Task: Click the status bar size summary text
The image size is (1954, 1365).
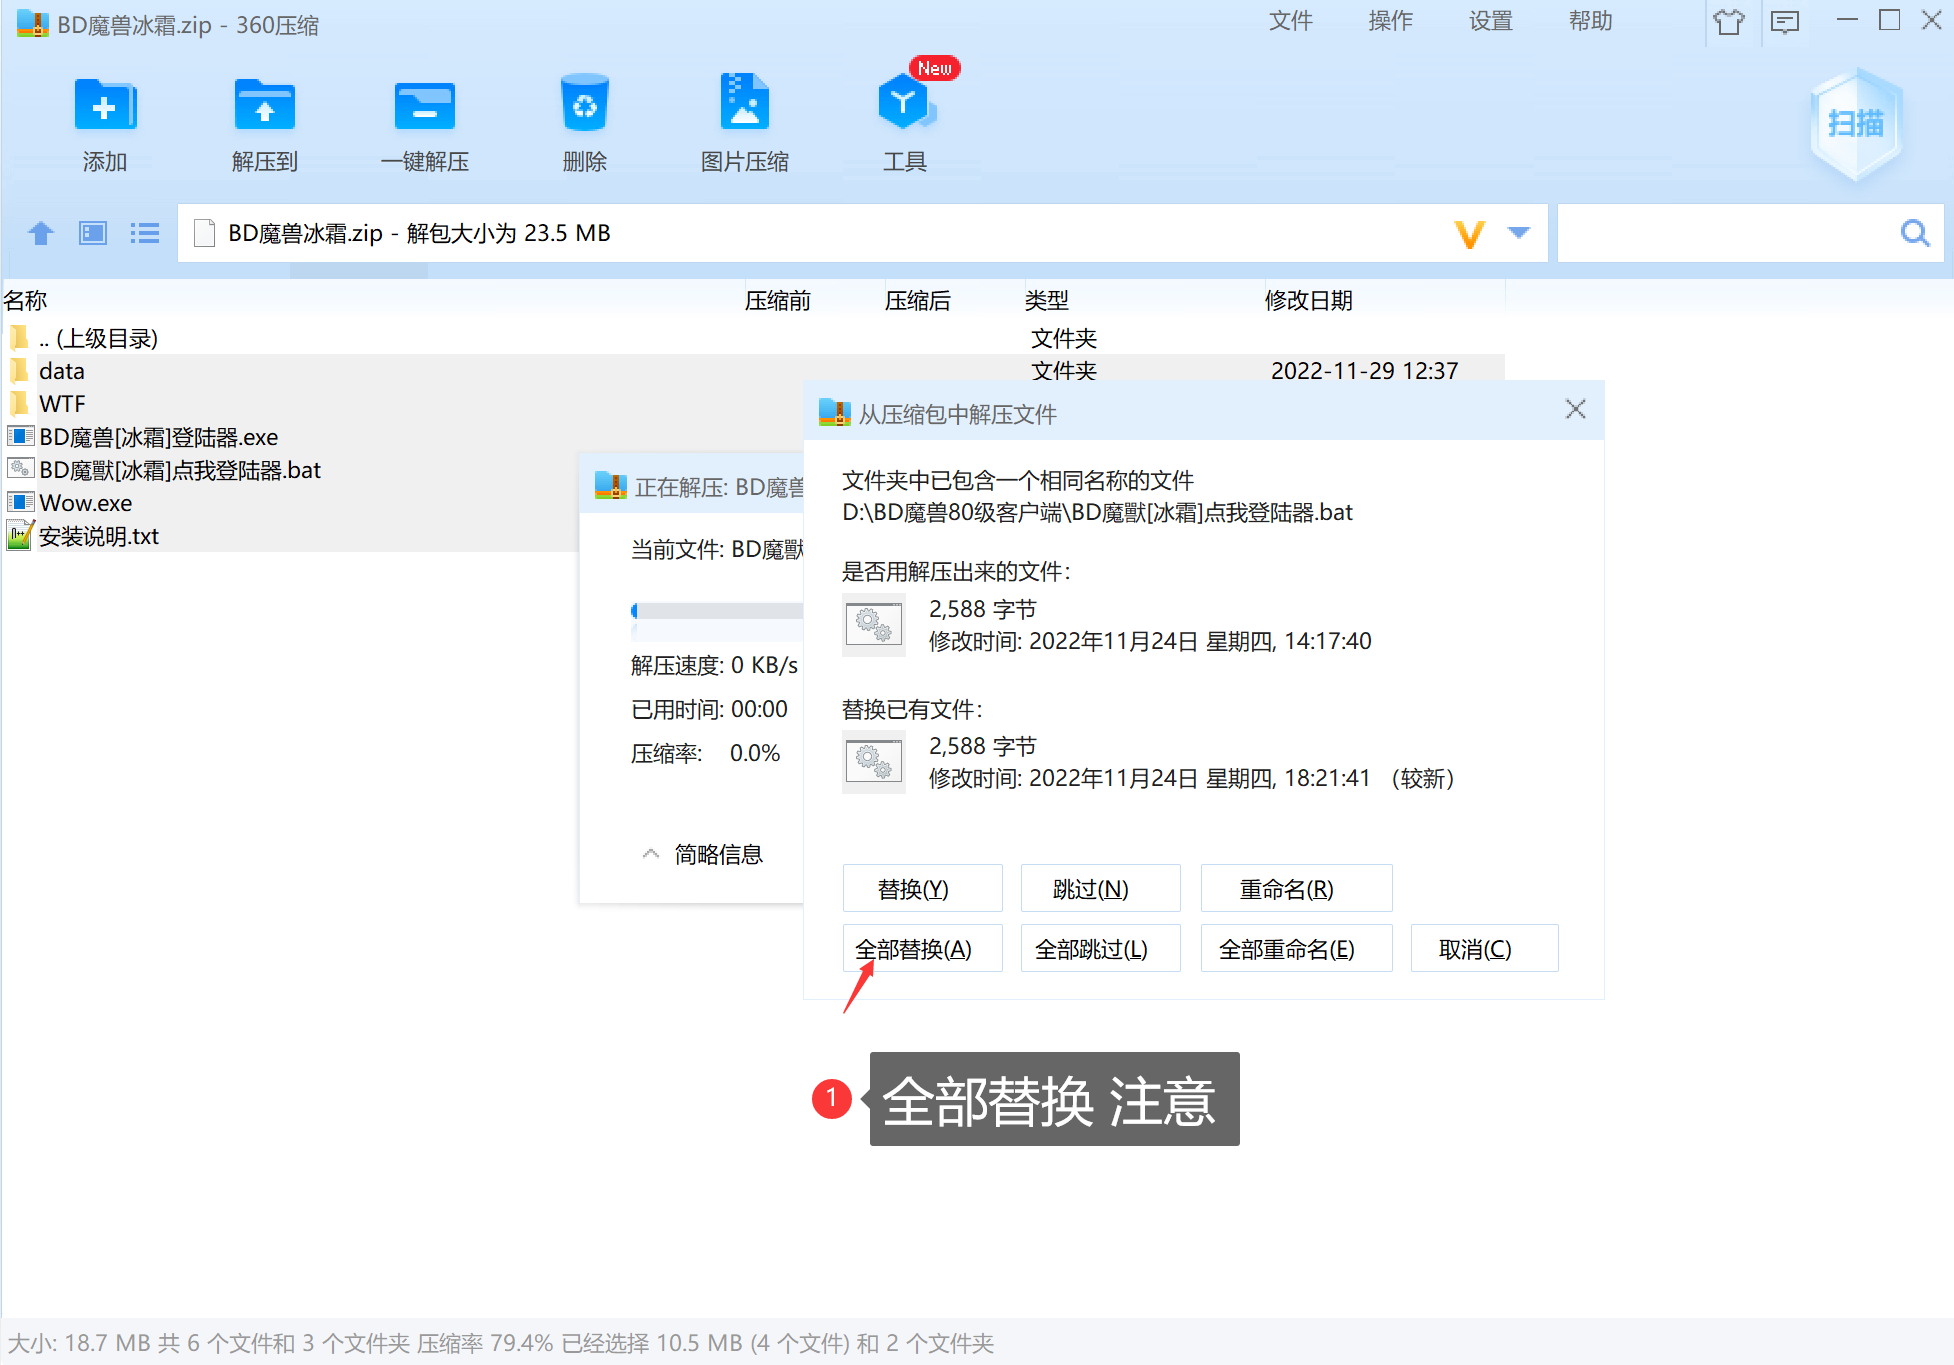Action: pos(501,1343)
